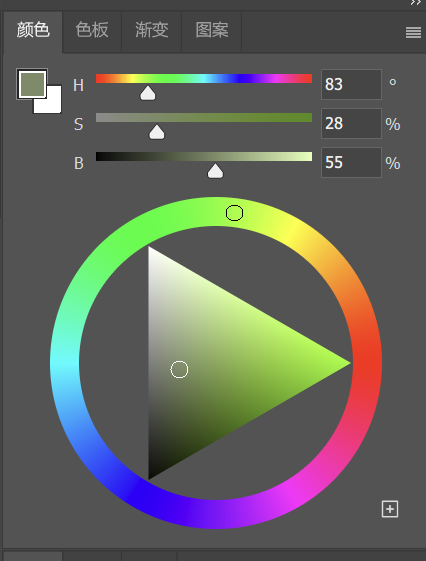Switch to the 色板 tab
Image resolution: width=426 pixels, height=561 pixels.
(x=92, y=30)
